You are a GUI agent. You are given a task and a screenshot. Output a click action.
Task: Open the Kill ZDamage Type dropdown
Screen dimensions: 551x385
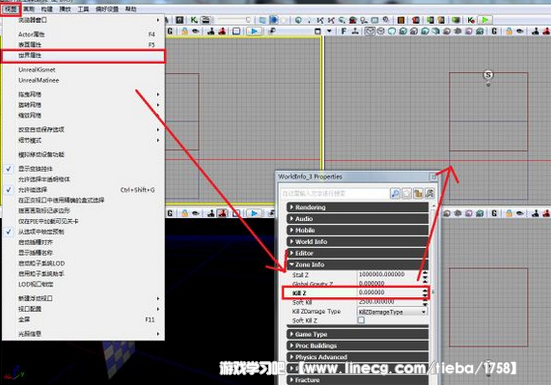click(392, 312)
